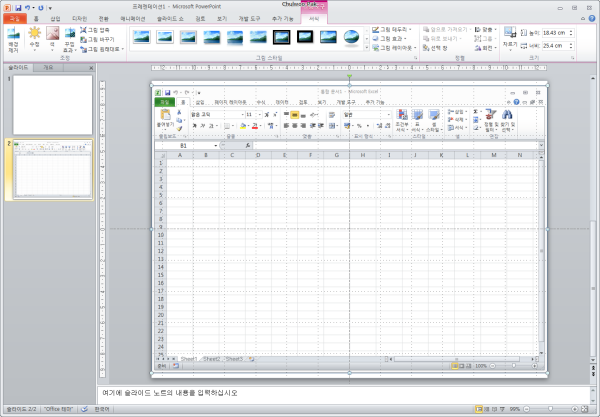This screenshot has height=417, width=600.
Task: Switch to Reading view in status bar
Action: point(494,409)
